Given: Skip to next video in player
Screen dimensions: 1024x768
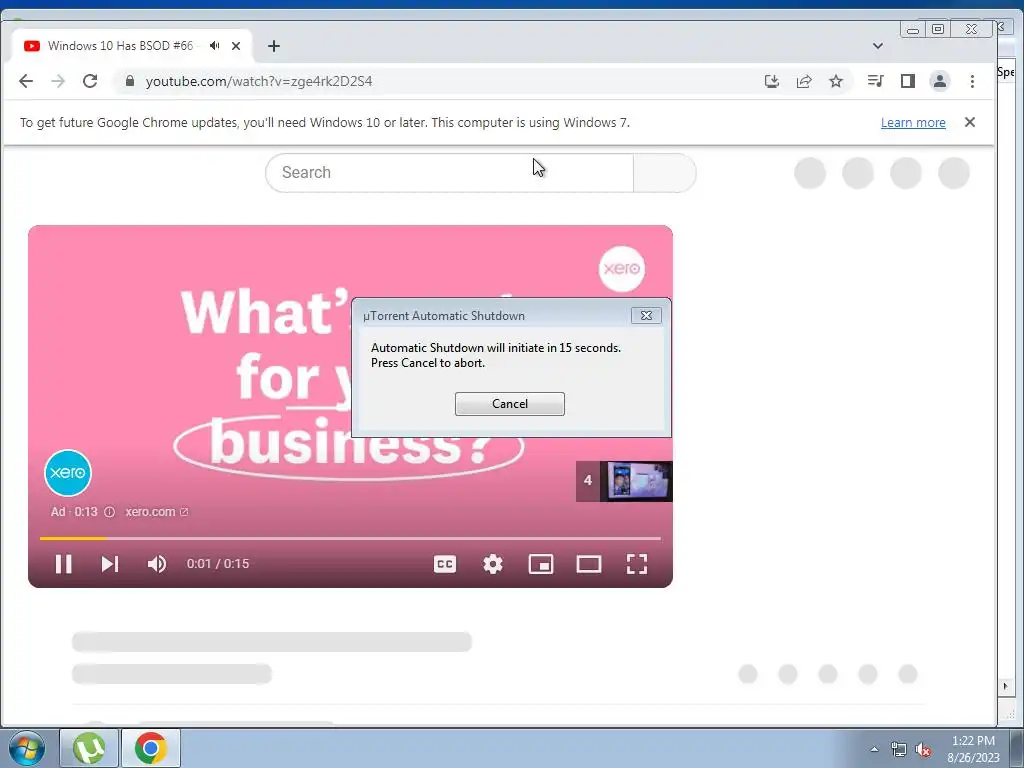Looking at the screenshot, I should coord(110,564).
